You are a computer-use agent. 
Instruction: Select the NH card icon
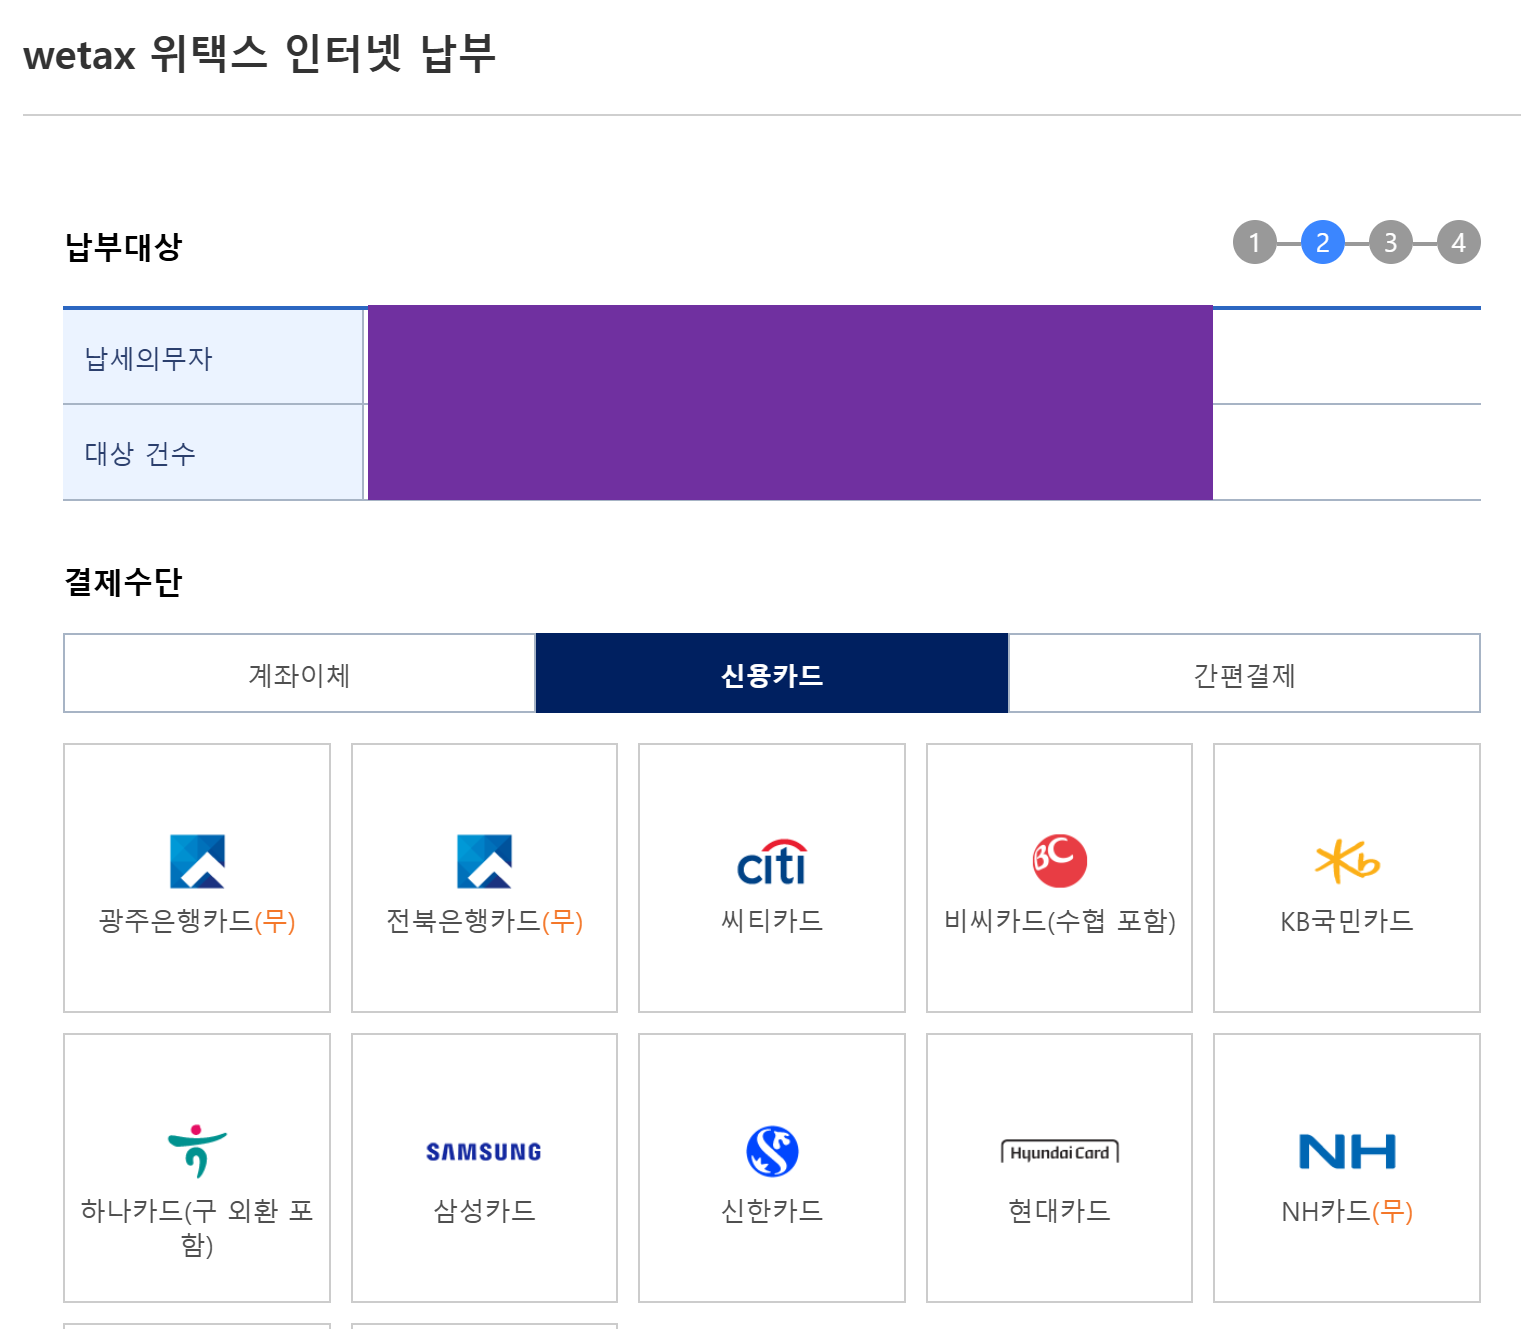1345,1150
